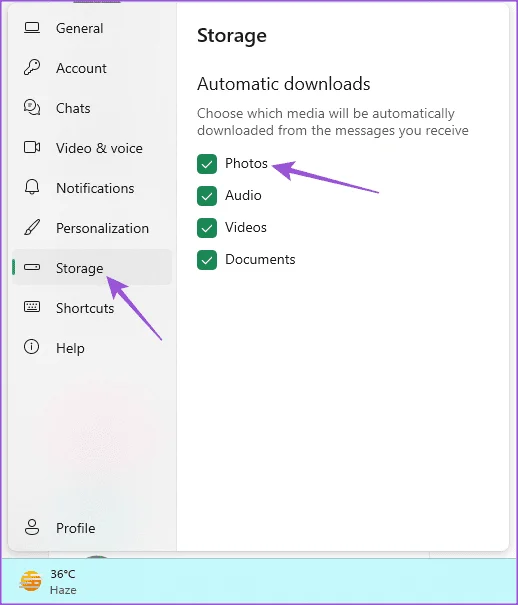Click the Chats bubble icon
Screen dimensions: 518x605
[x=32, y=107]
